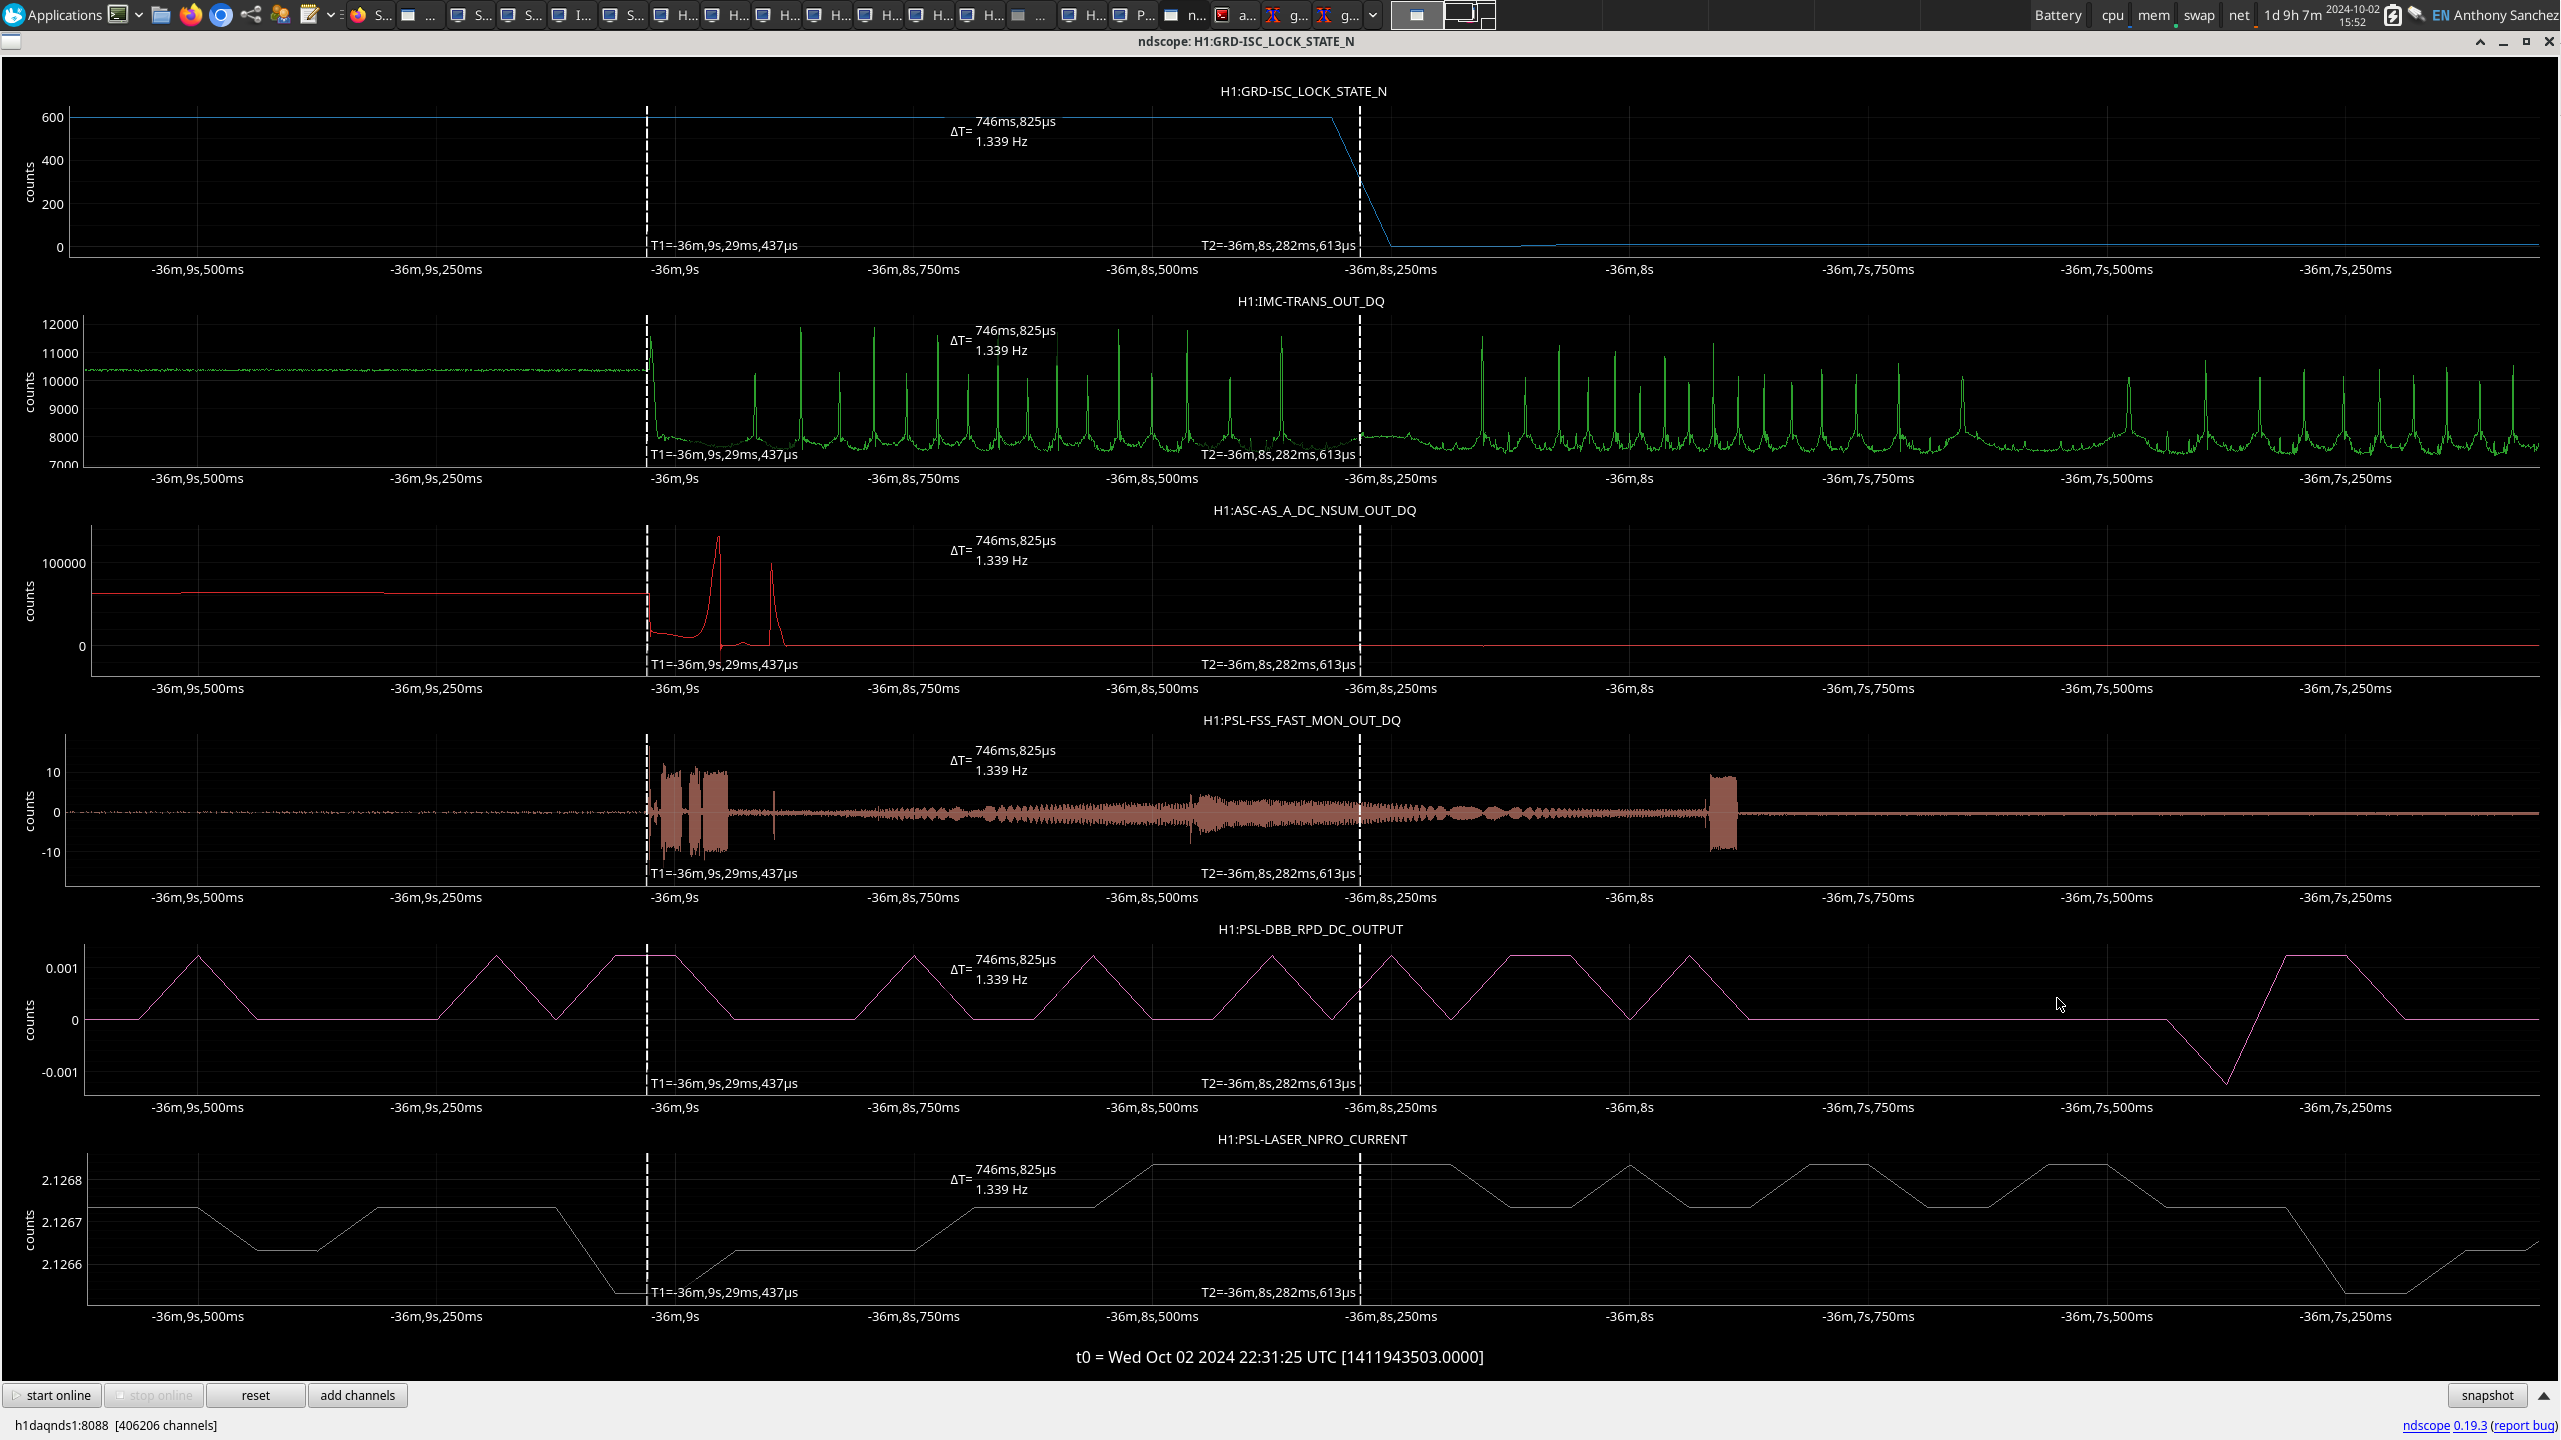Click the T1 cursor label in NPRO_CURRENT plot
Image resolution: width=2561 pixels, height=1440 pixels.
[x=724, y=1293]
